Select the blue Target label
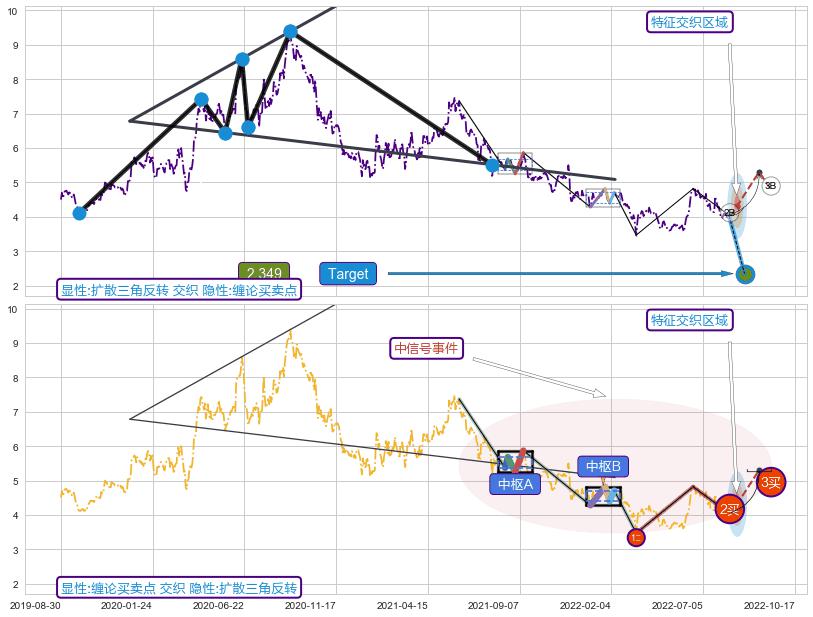813x617 pixels. pos(348,274)
